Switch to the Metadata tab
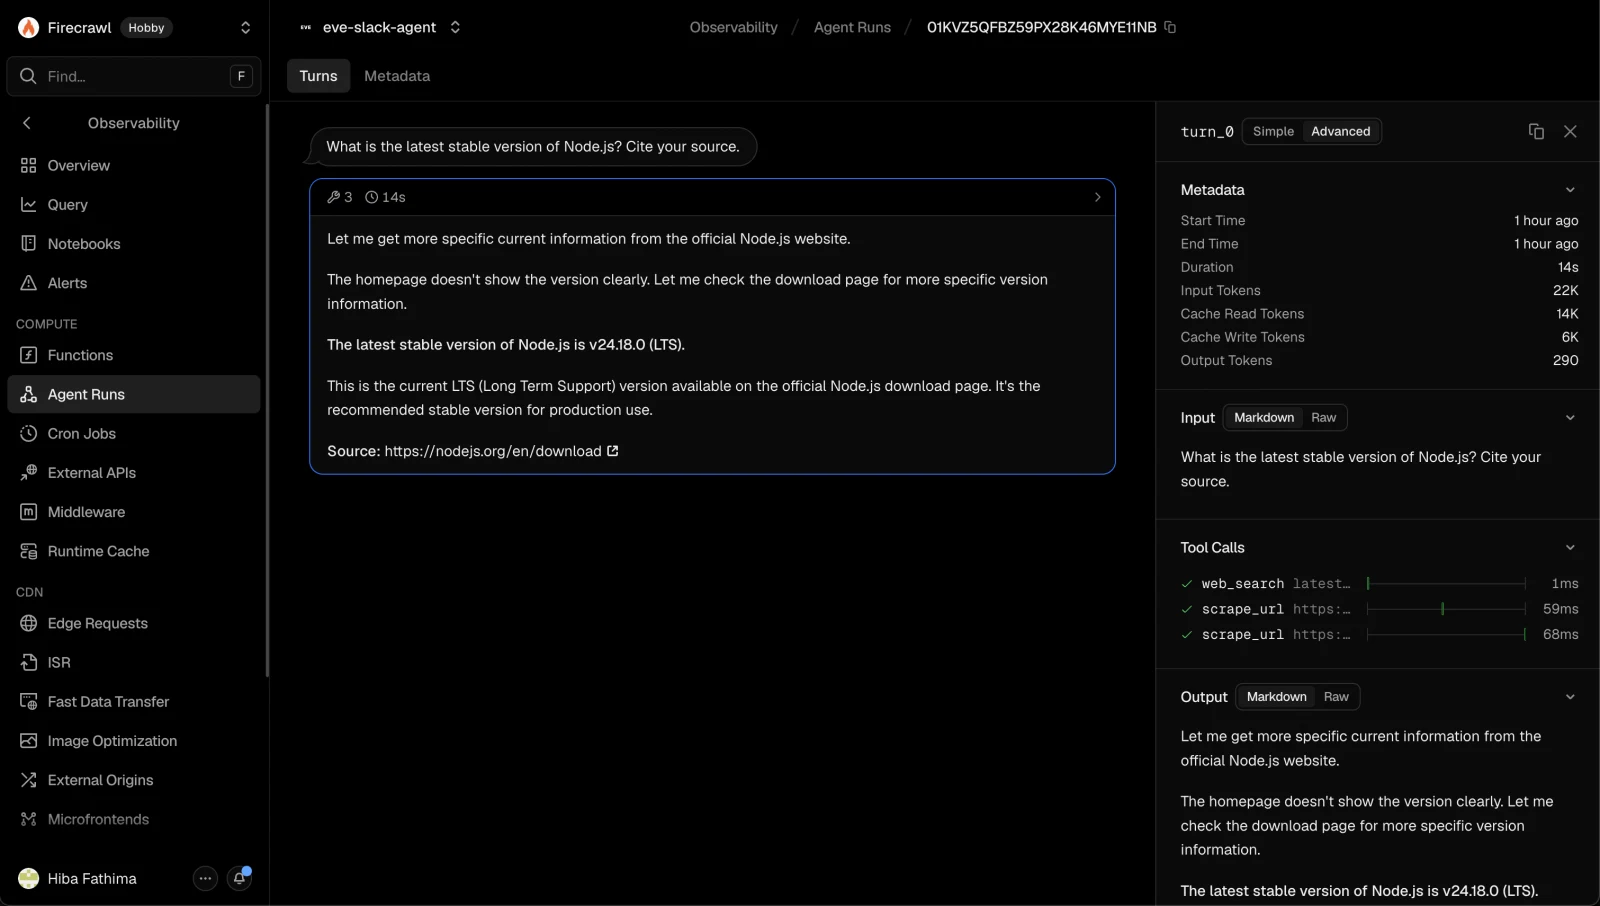This screenshot has width=1600, height=906. pos(397,76)
